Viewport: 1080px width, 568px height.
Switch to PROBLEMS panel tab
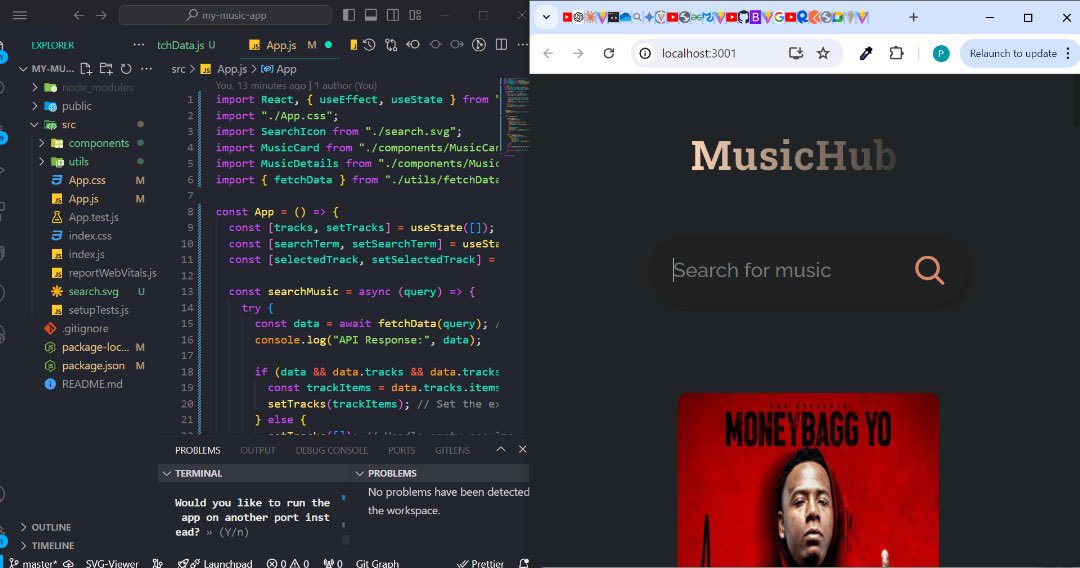[198, 450]
